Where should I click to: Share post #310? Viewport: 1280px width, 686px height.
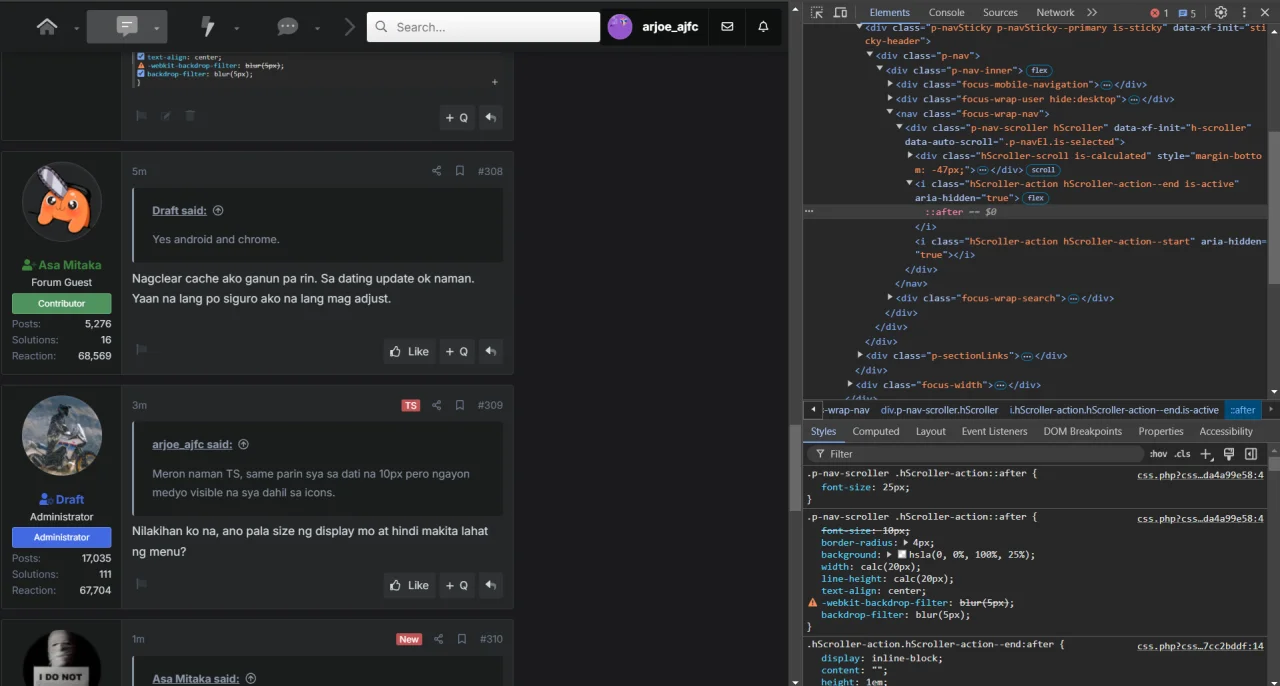[x=438, y=639]
